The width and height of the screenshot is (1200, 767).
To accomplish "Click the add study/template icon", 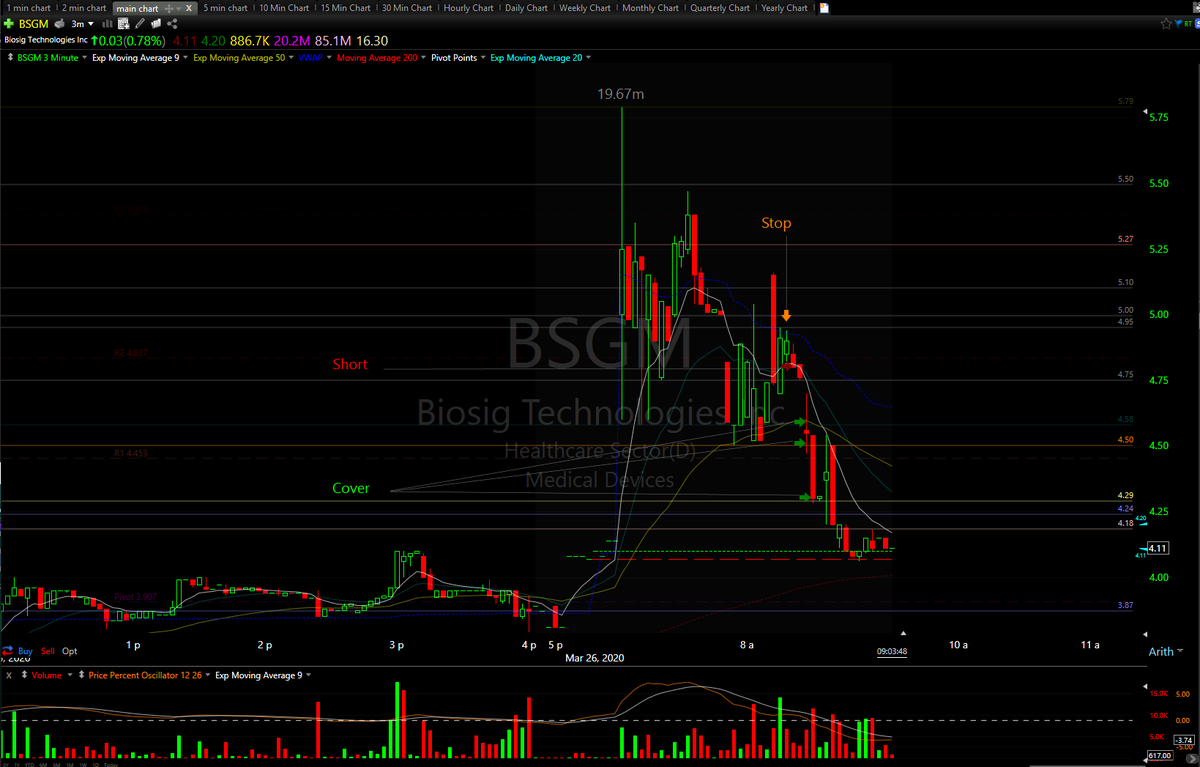I will [x=124, y=24].
